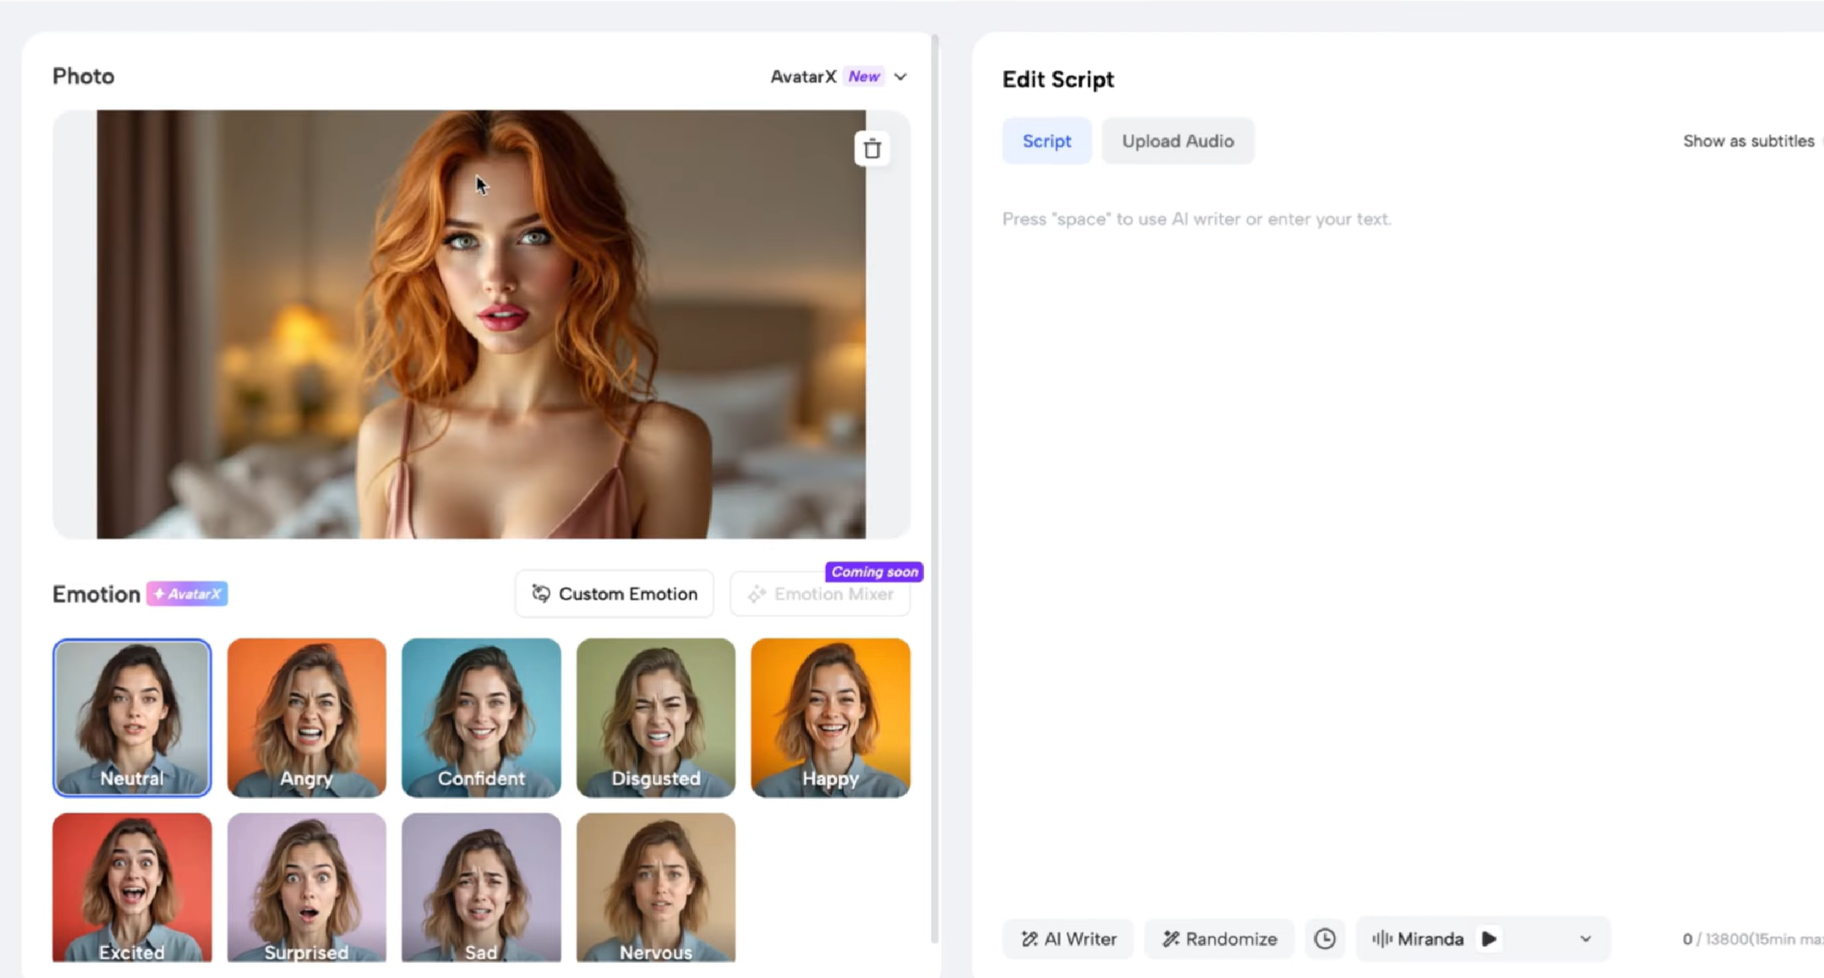Delete the uploaded photo using trash icon

coord(871,147)
